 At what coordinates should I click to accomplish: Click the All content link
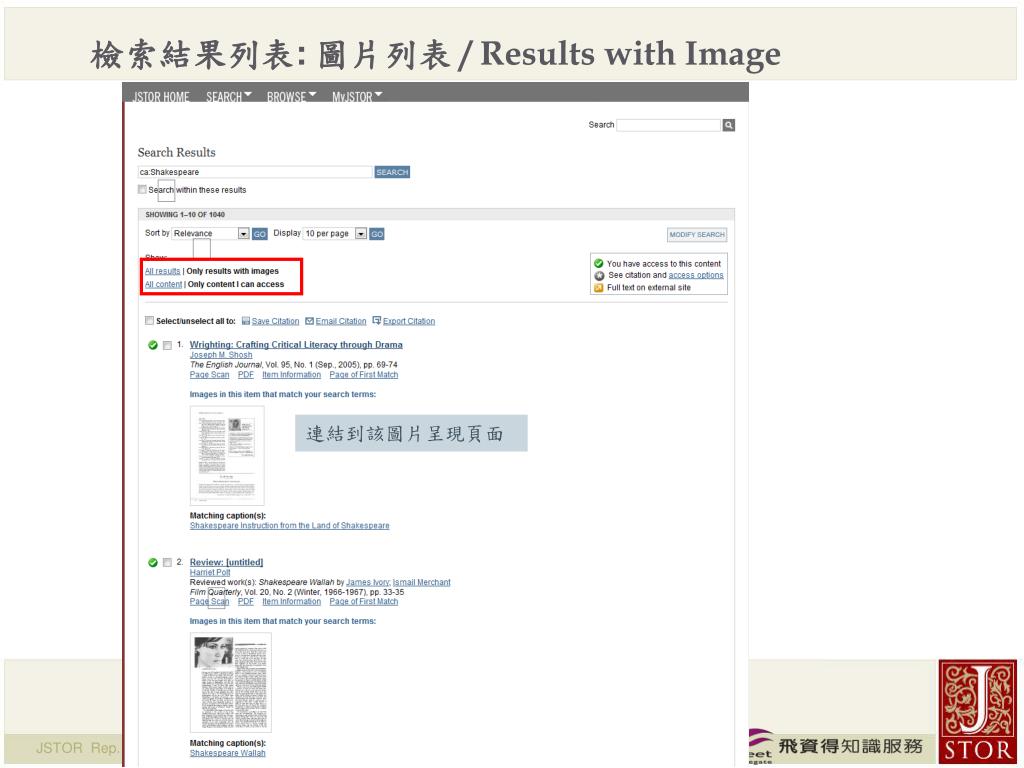click(163, 284)
